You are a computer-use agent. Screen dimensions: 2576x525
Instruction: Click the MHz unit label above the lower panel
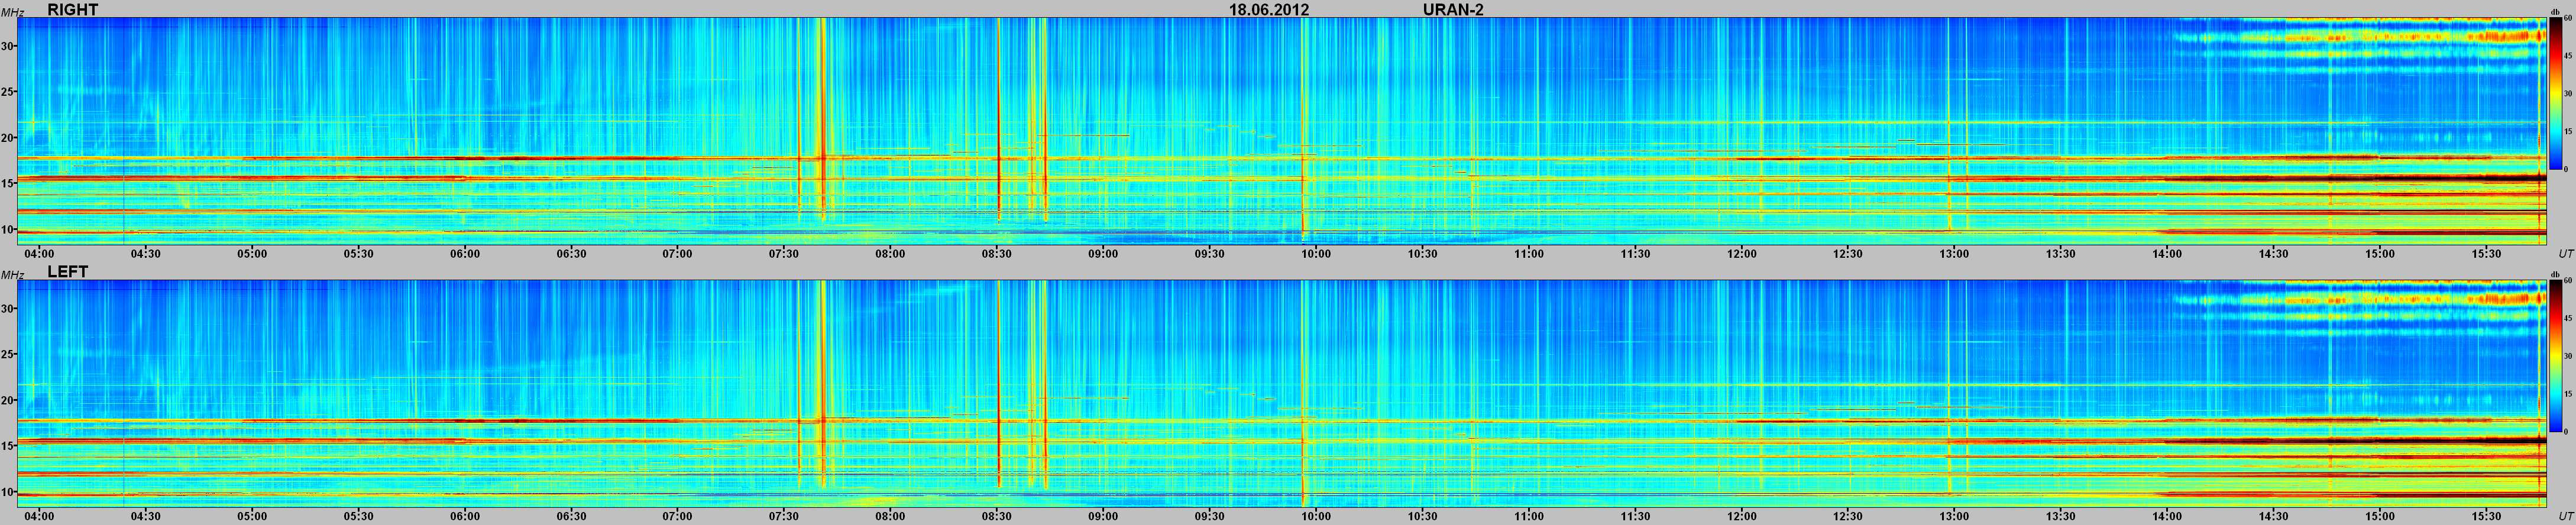(x=12, y=274)
